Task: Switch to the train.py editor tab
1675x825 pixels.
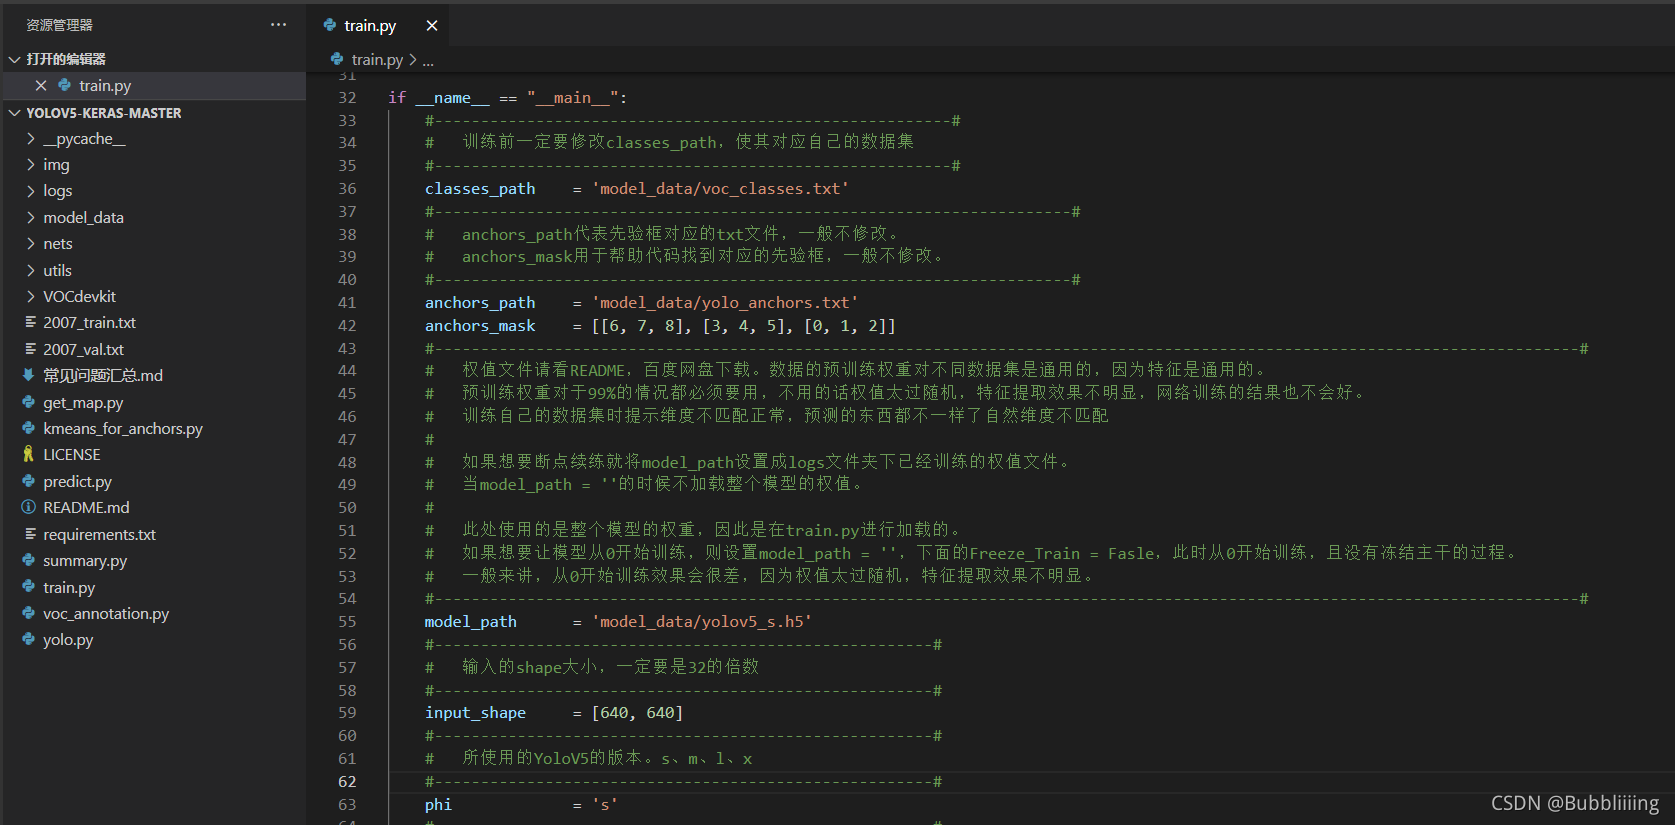Action: [370, 26]
